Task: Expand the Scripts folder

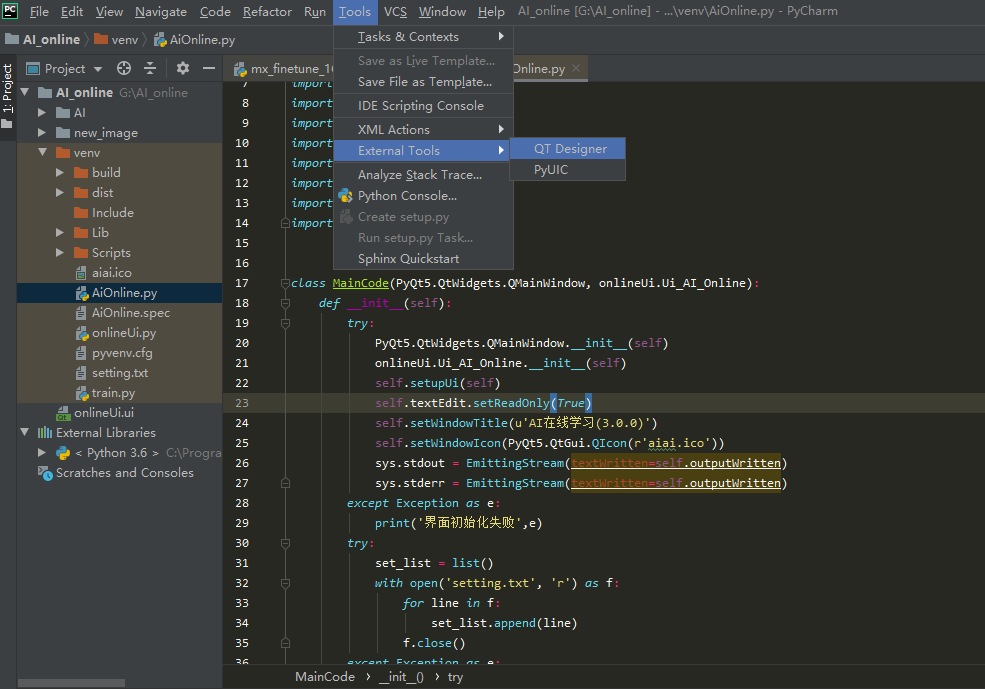Action: 60,252
